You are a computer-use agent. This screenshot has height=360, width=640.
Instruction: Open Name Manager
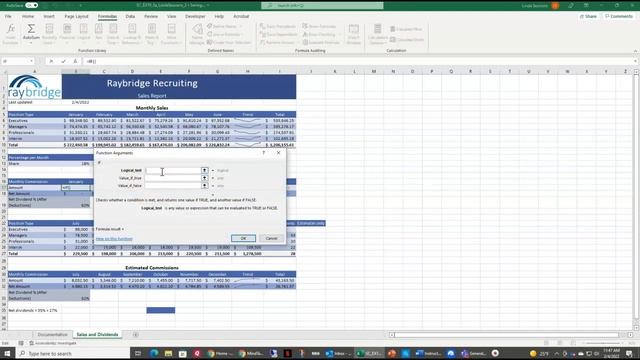pos(197,33)
